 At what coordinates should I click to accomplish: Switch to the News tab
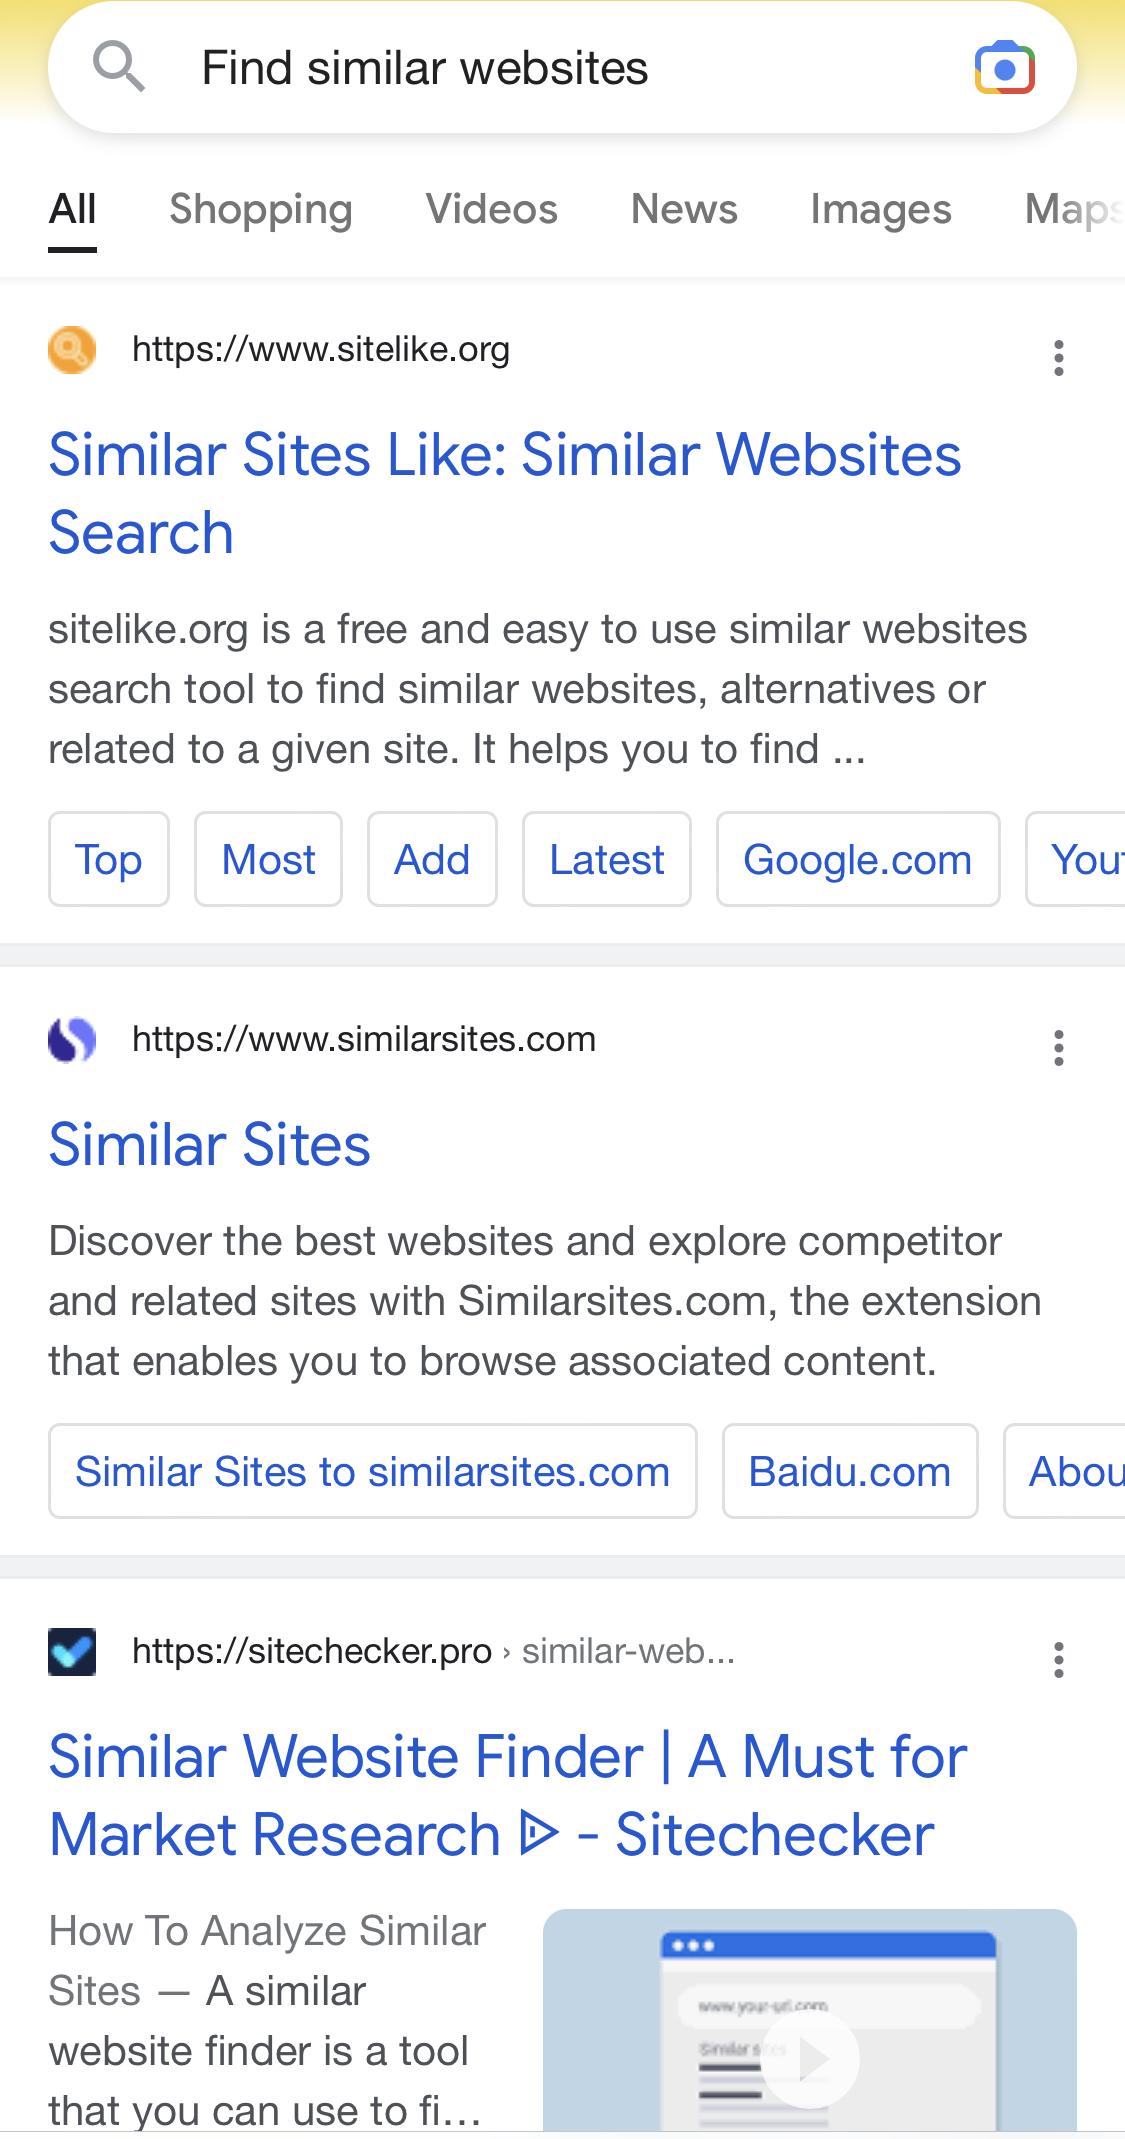click(x=684, y=210)
